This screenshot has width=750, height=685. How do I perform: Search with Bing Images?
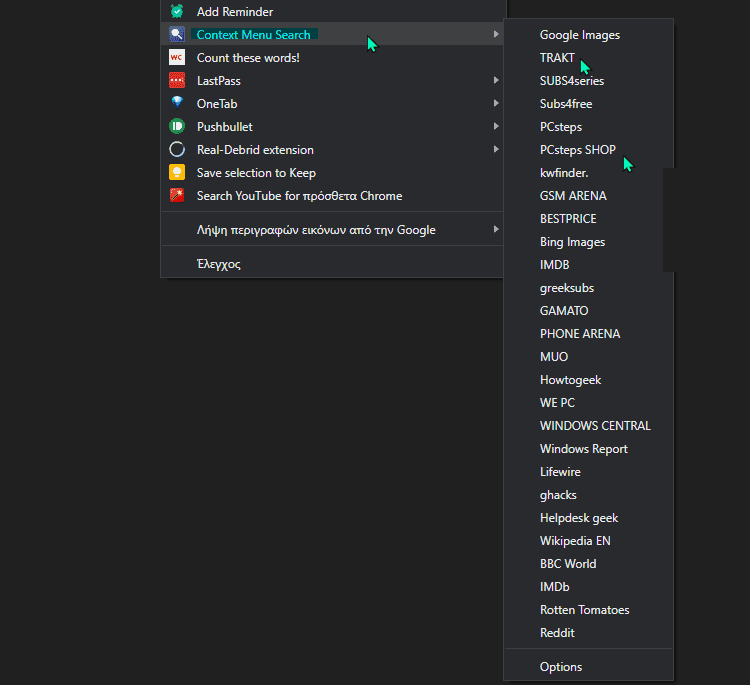(x=589, y=242)
